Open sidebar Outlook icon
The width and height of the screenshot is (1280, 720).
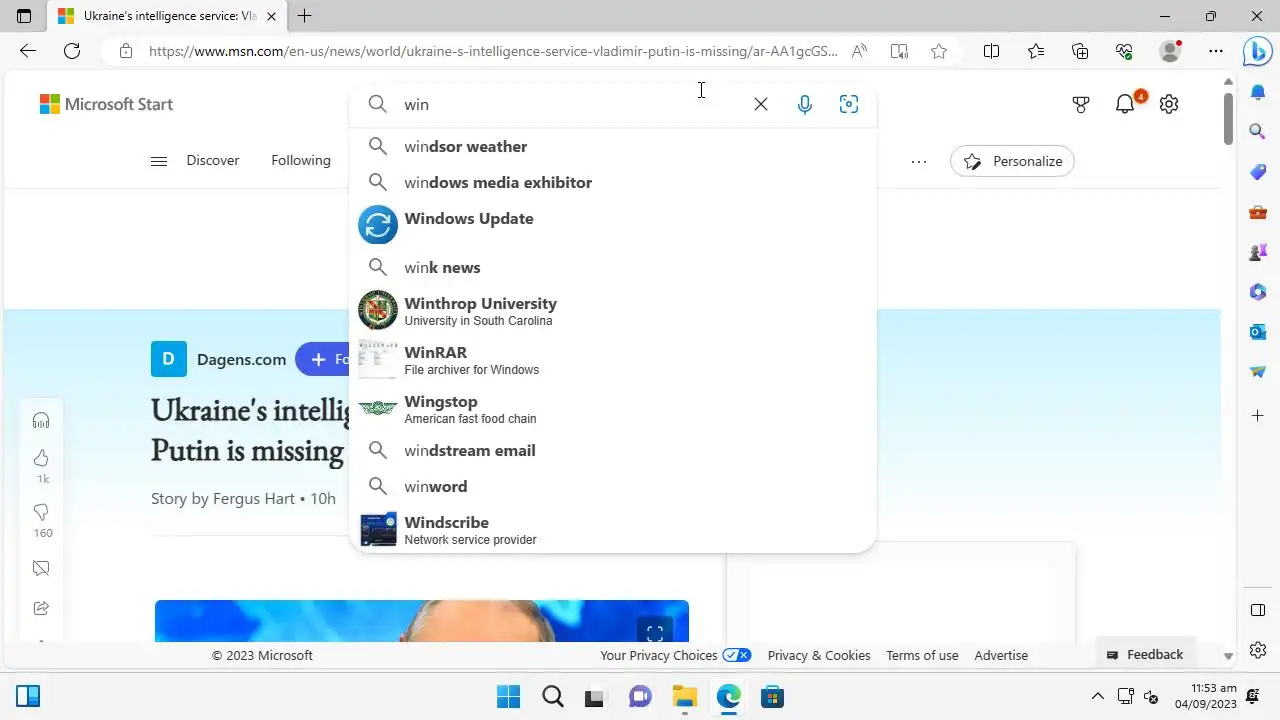click(1258, 331)
